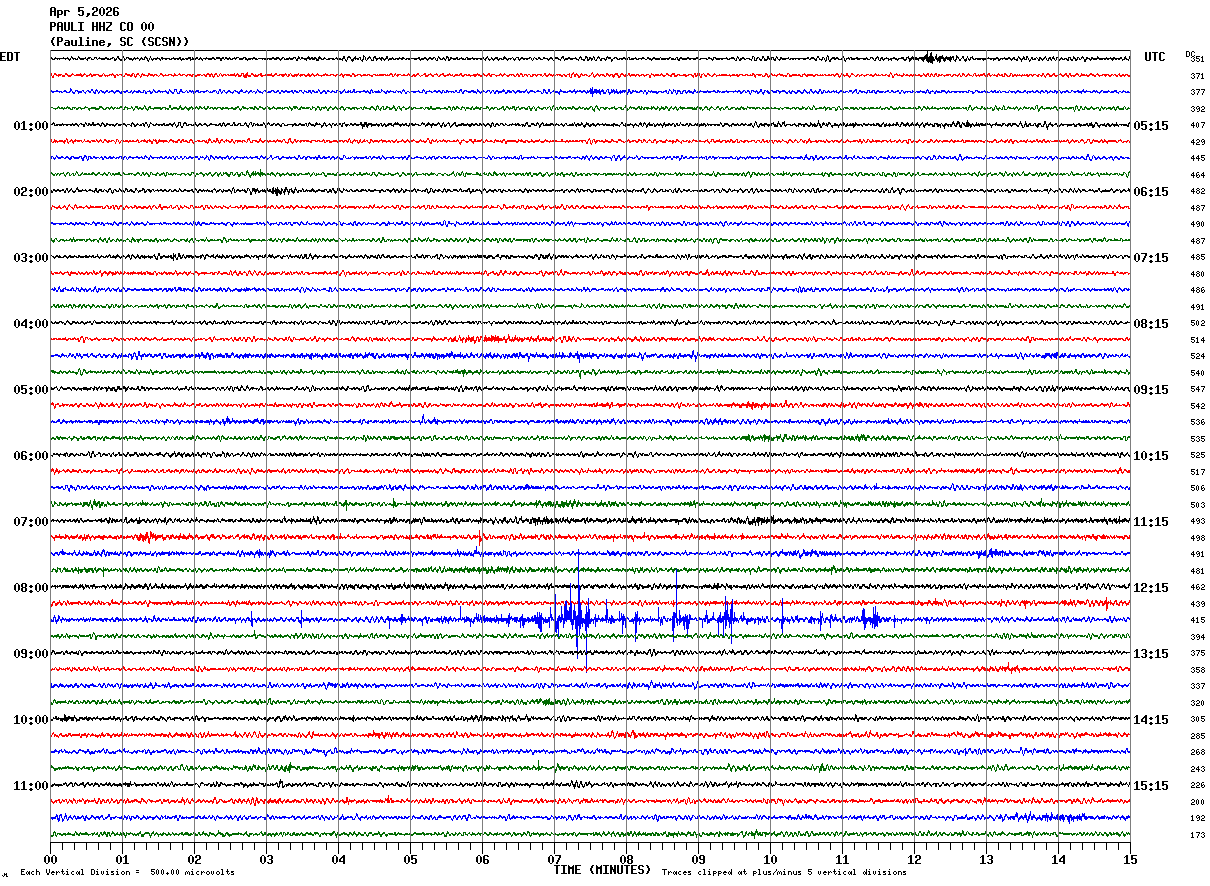The width and height of the screenshot is (1210, 886).
Task: Click the 15 minute tick on x-axis
Action: point(1129,859)
